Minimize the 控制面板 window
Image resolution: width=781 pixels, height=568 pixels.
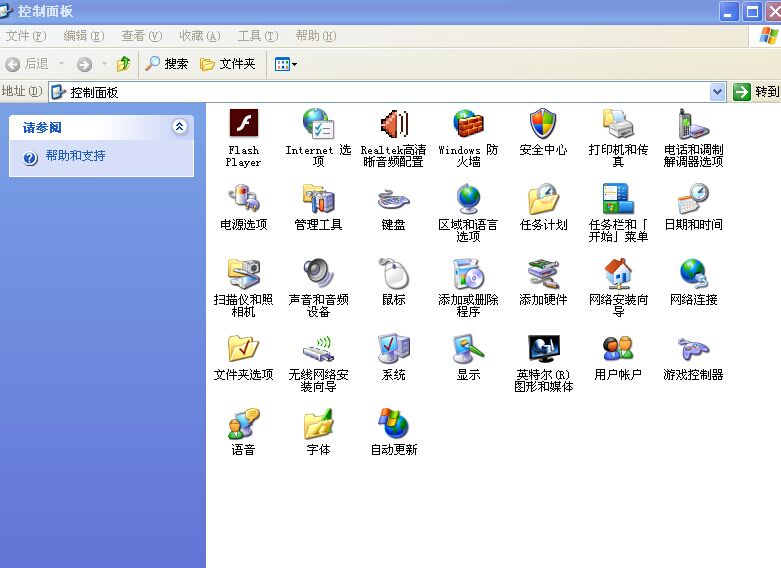(x=728, y=12)
